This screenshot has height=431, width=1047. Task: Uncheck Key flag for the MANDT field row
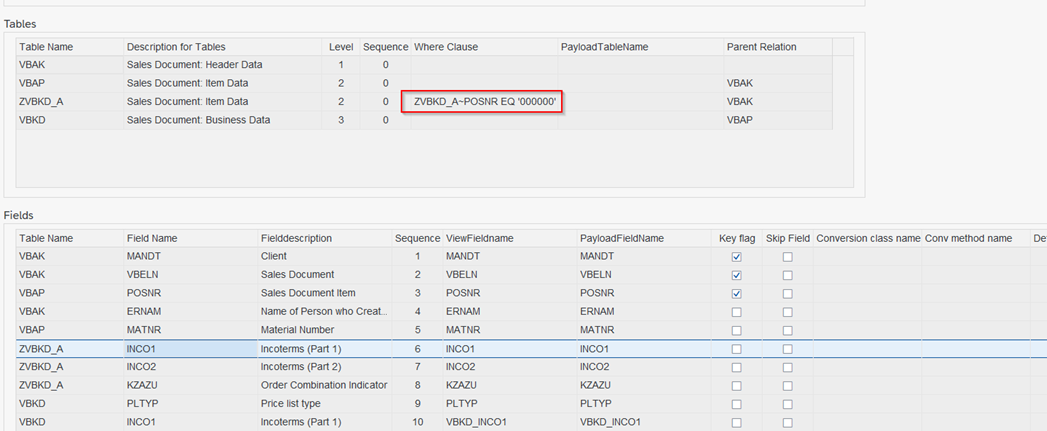[737, 257]
